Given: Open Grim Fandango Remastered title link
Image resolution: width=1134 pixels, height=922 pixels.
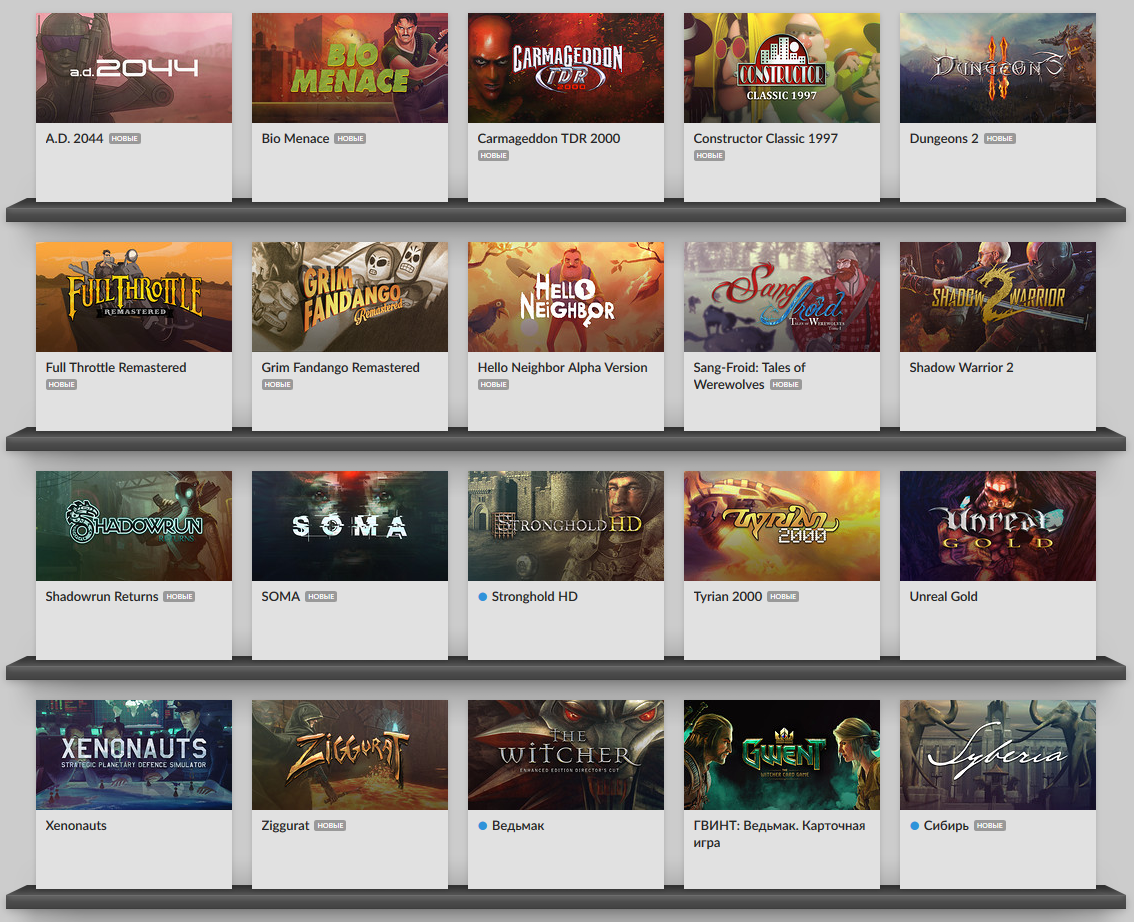Looking at the screenshot, I should click(341, 367).
